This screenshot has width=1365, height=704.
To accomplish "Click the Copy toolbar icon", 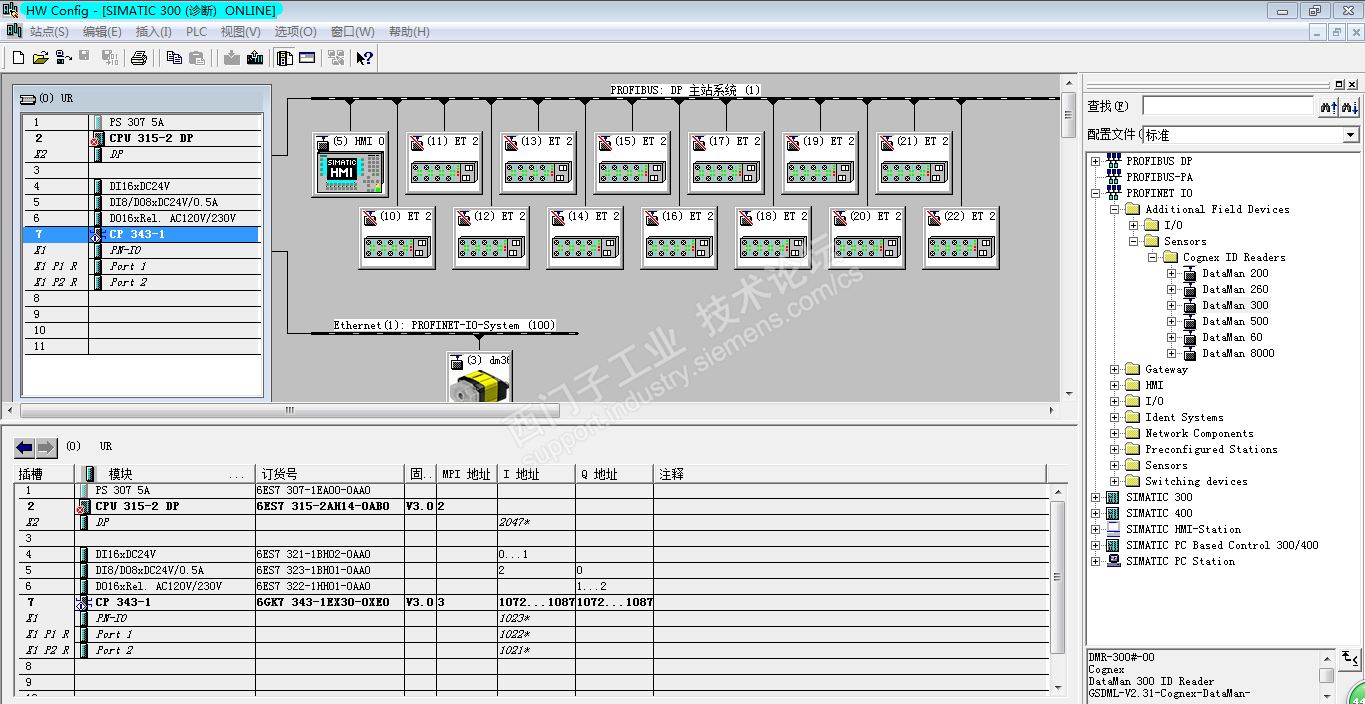I will click(174, 58).
